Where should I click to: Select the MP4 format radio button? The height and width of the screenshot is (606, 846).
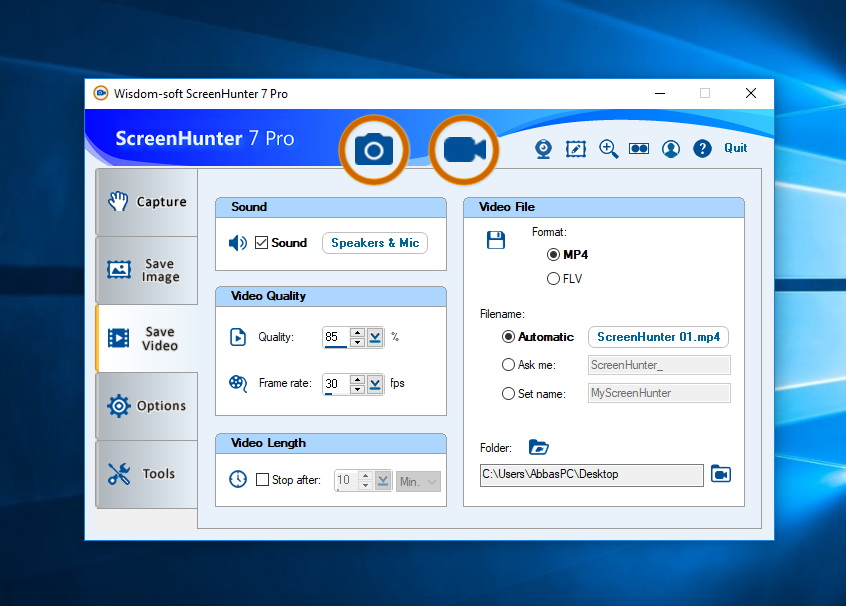(553, 254)
